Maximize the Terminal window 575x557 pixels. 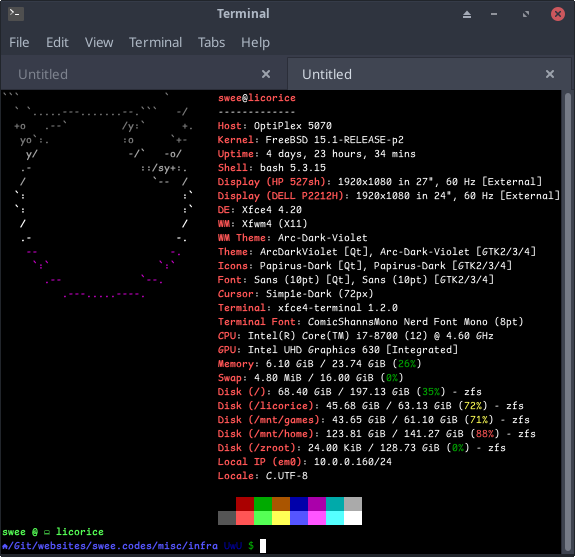click(526, 14)
